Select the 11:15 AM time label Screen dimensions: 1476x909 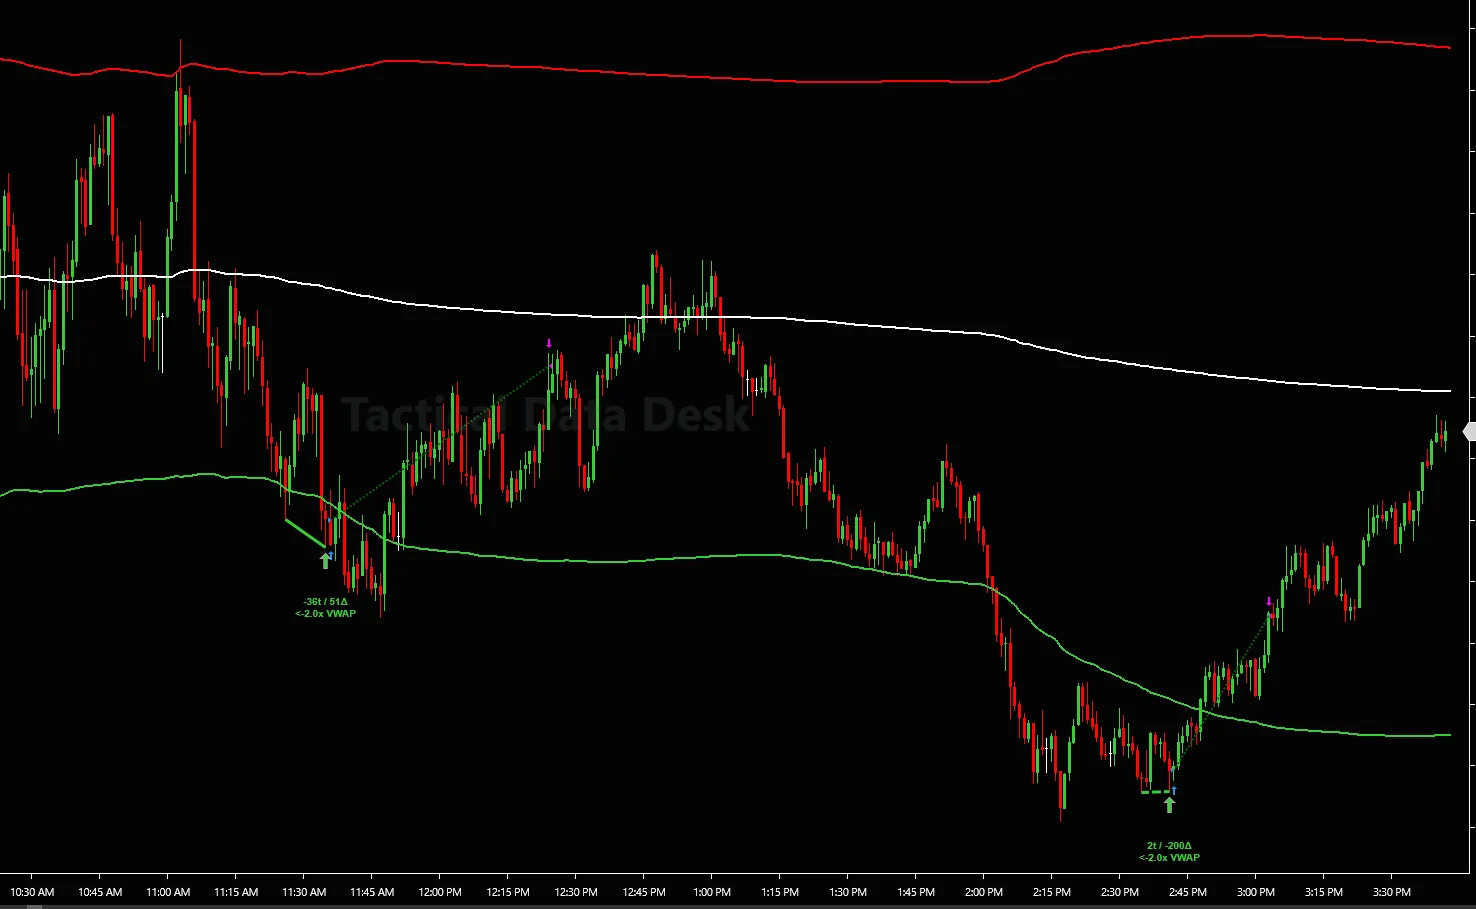[236, 892]
